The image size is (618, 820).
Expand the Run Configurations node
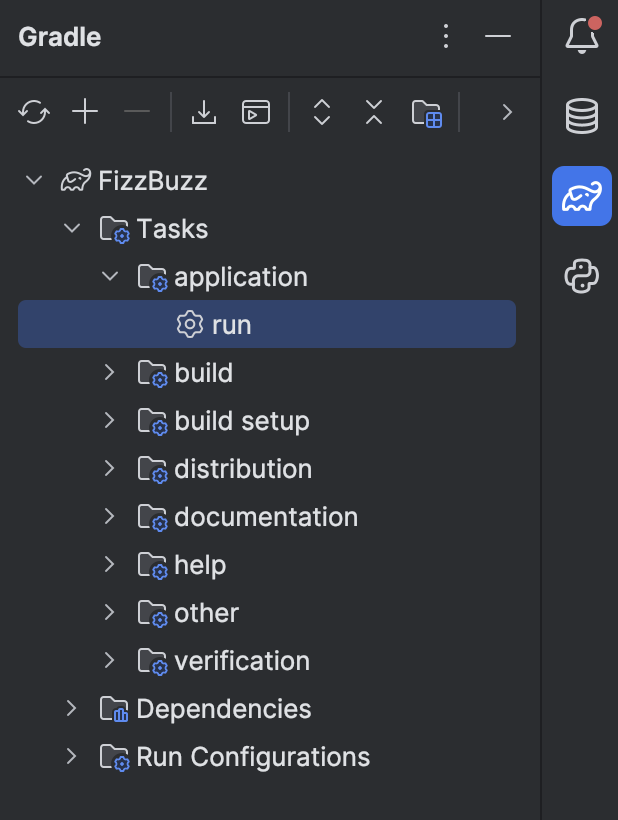71,756
